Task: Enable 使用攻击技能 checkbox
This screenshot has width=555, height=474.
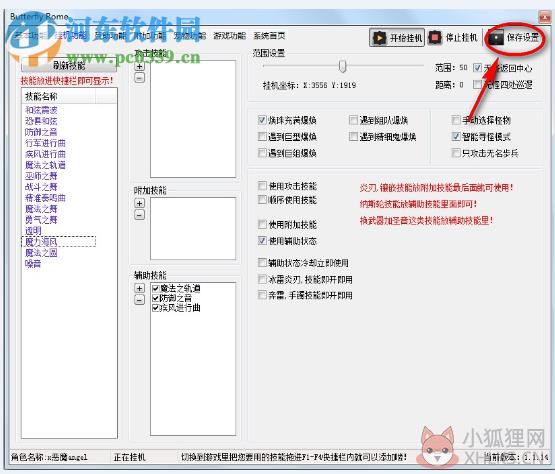Action: click(x=262, y=186)
